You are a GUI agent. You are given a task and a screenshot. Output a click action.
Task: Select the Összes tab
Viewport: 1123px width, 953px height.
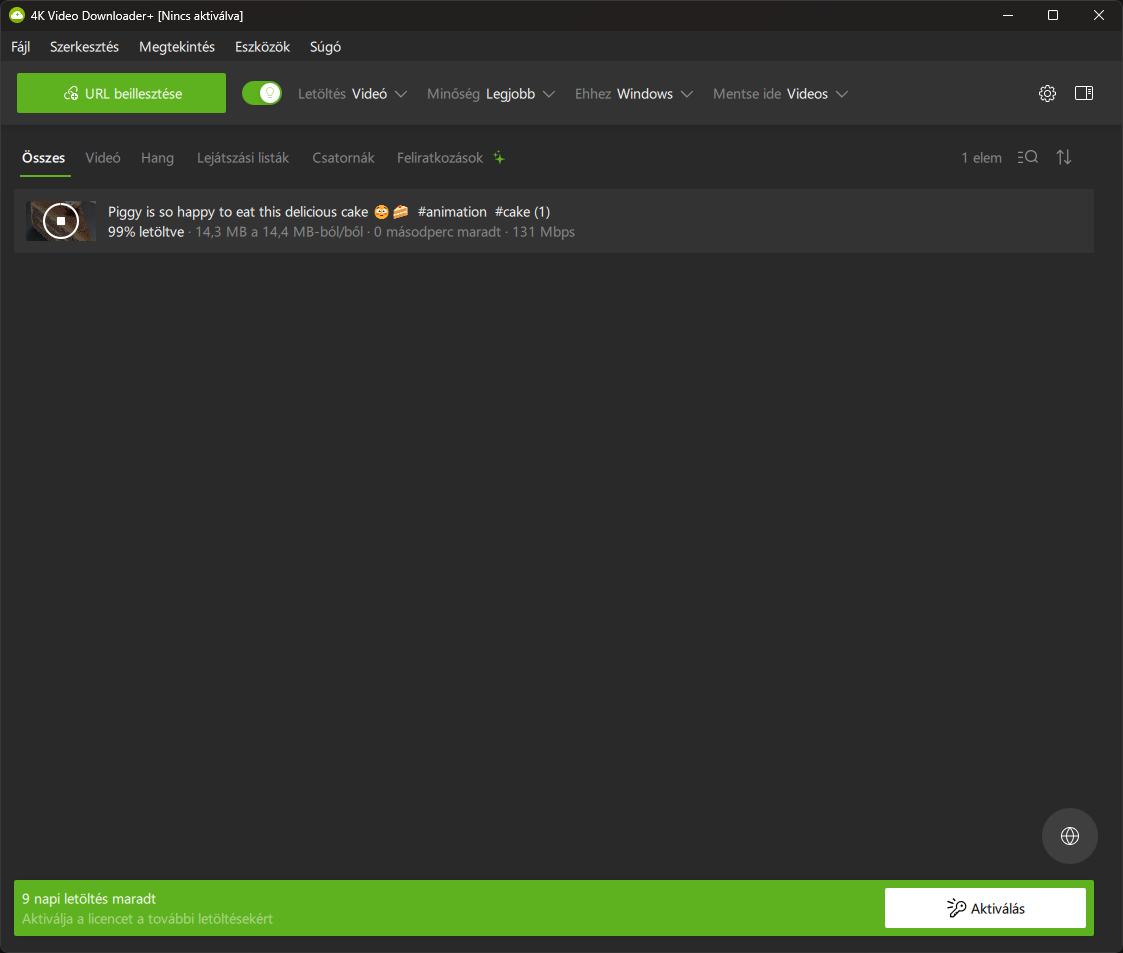44,158
